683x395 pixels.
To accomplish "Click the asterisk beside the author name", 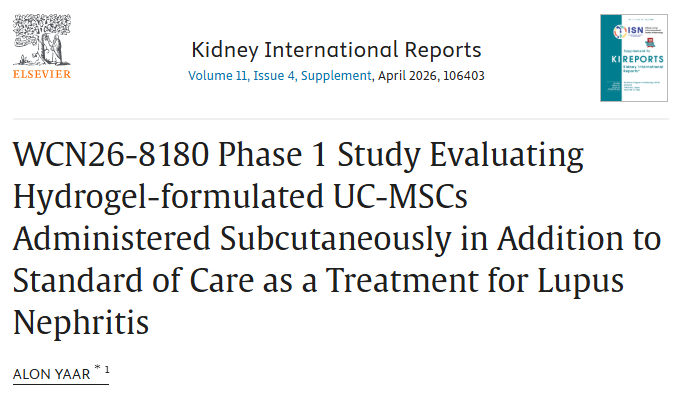I will tap(97, 368).
